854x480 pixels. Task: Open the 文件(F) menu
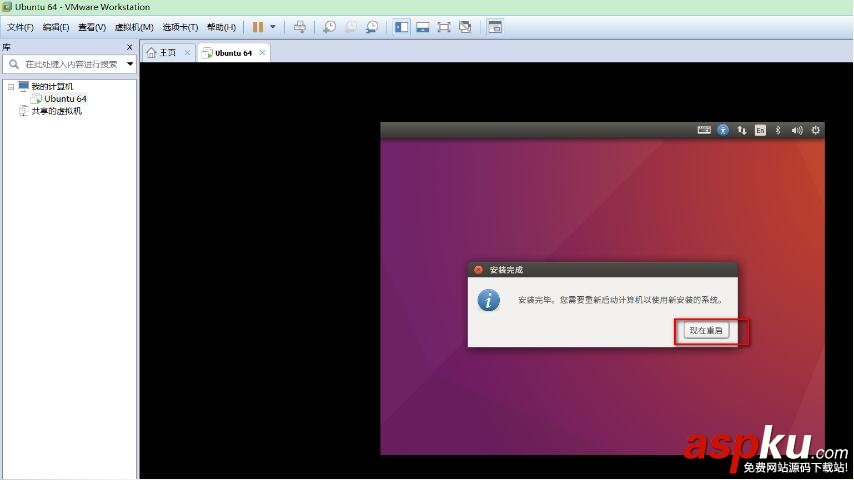[x=20, y=27]
